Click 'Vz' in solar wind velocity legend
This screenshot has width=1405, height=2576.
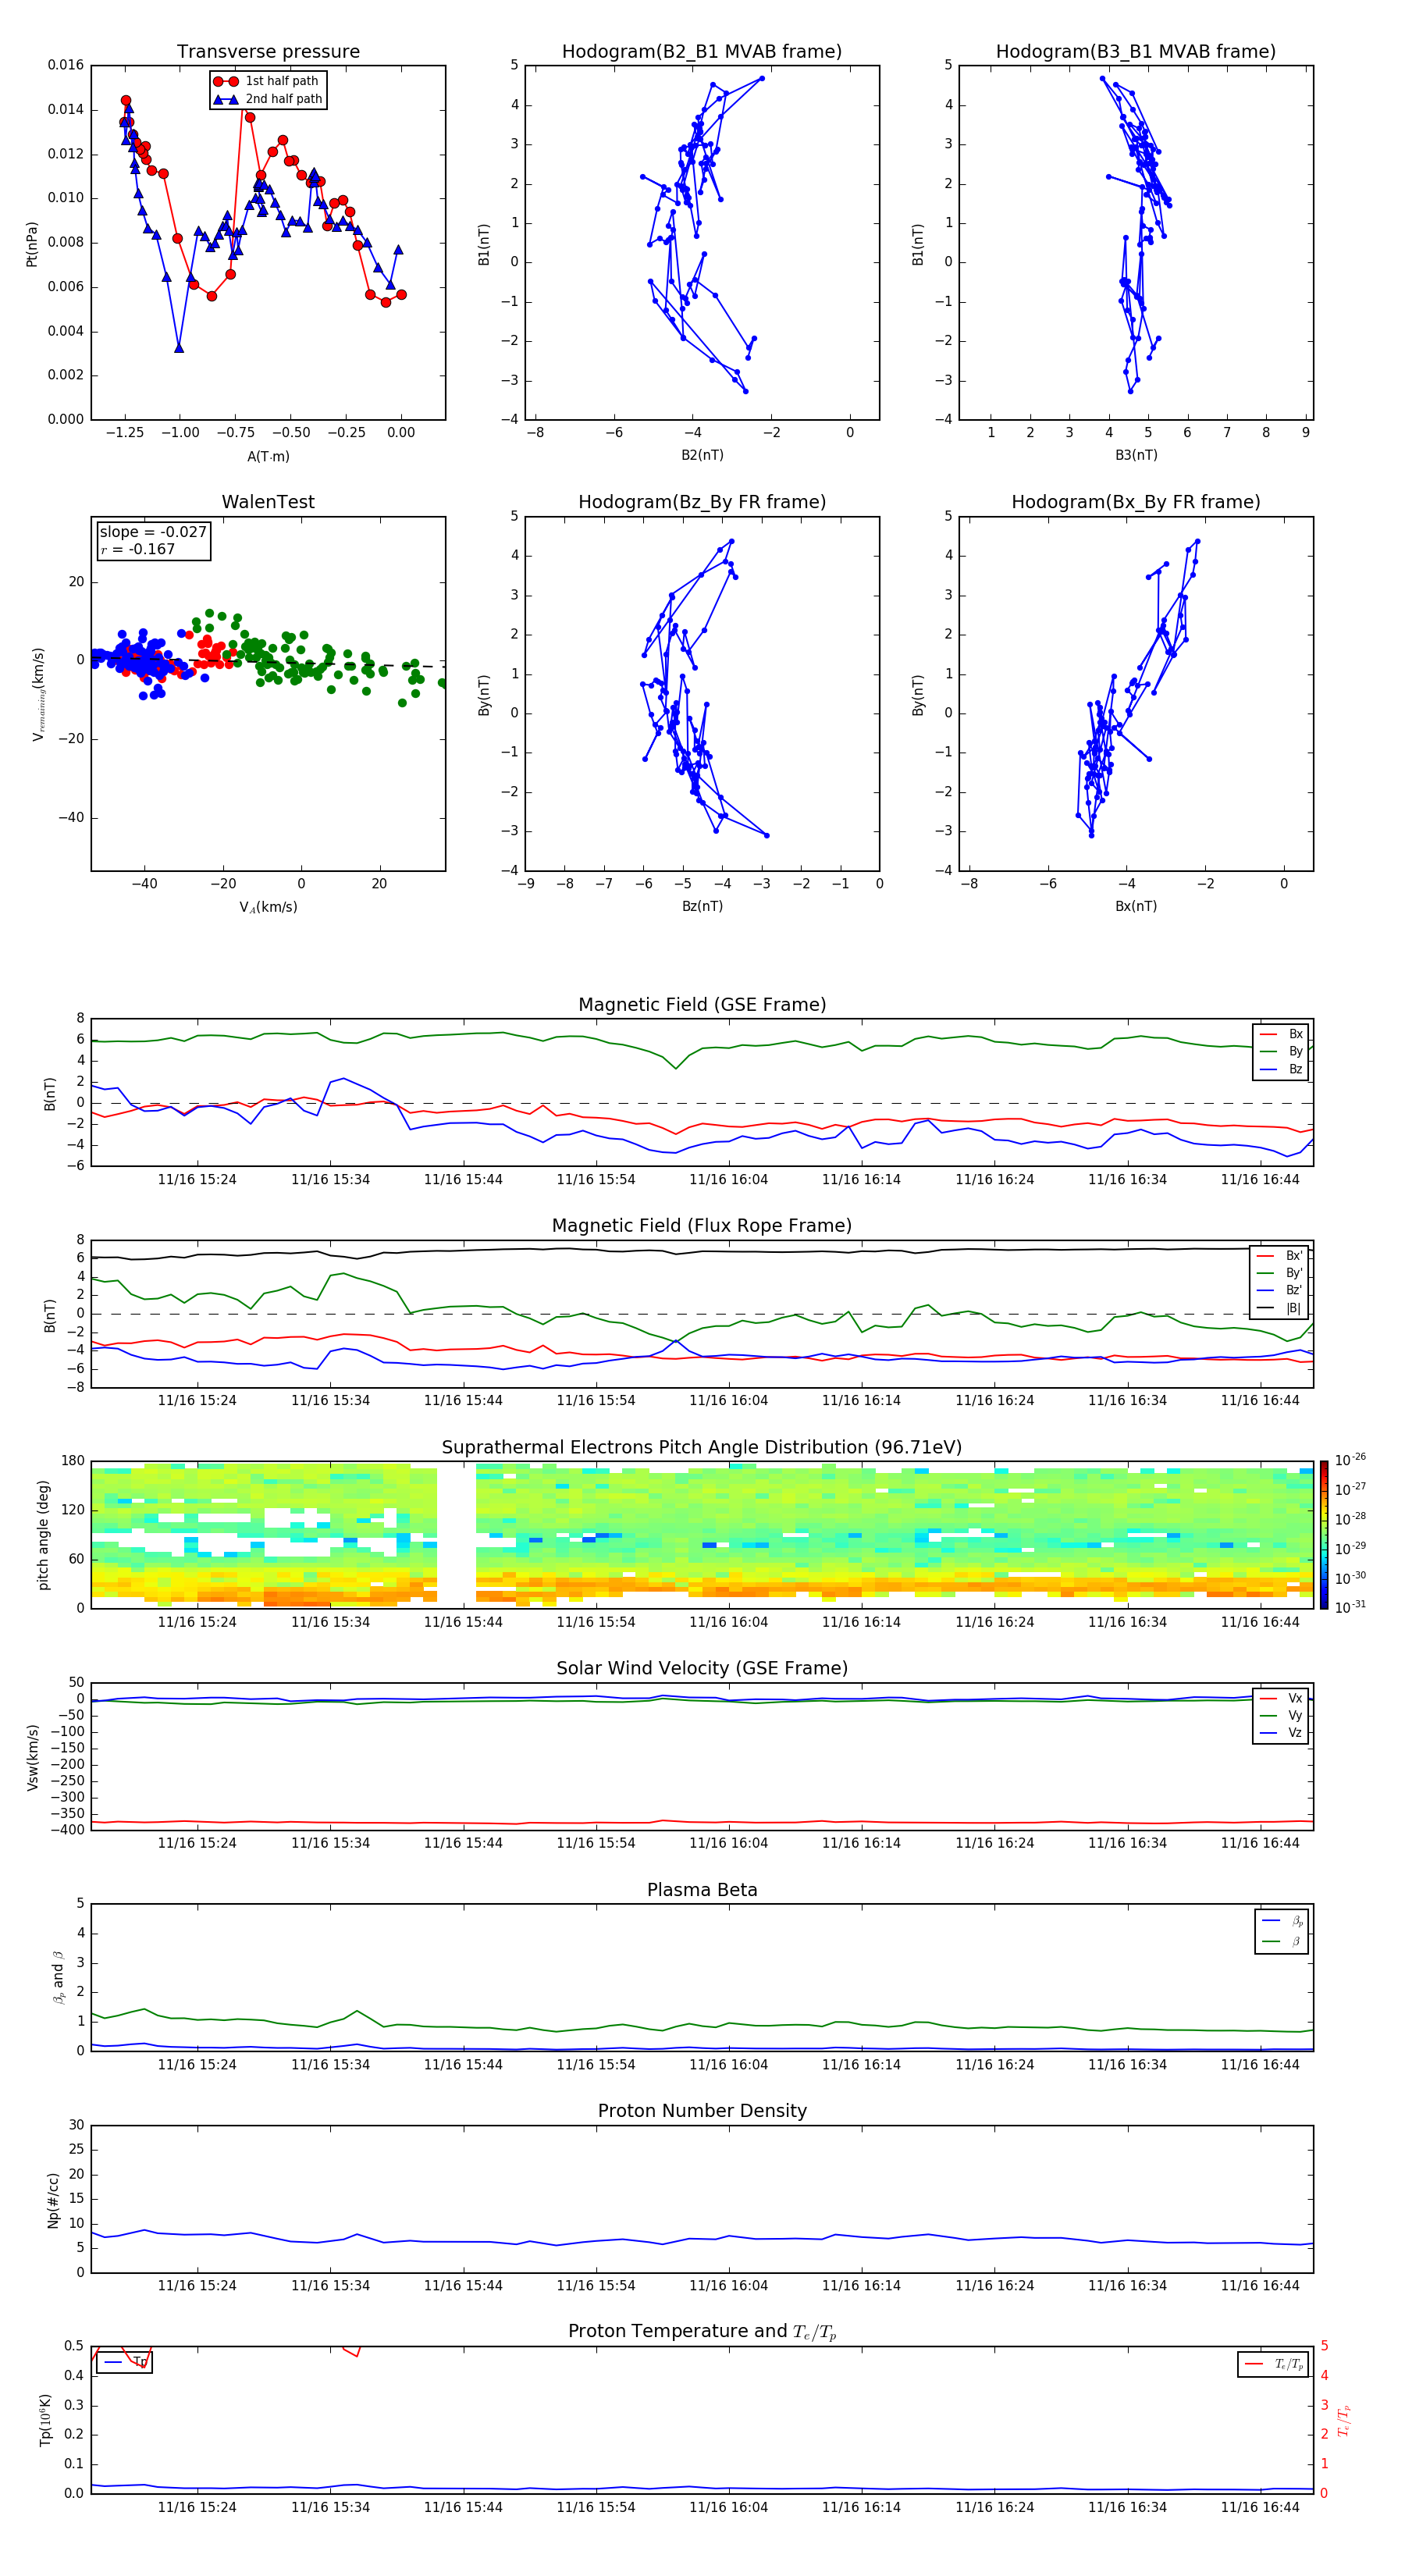(1281, 1732)
